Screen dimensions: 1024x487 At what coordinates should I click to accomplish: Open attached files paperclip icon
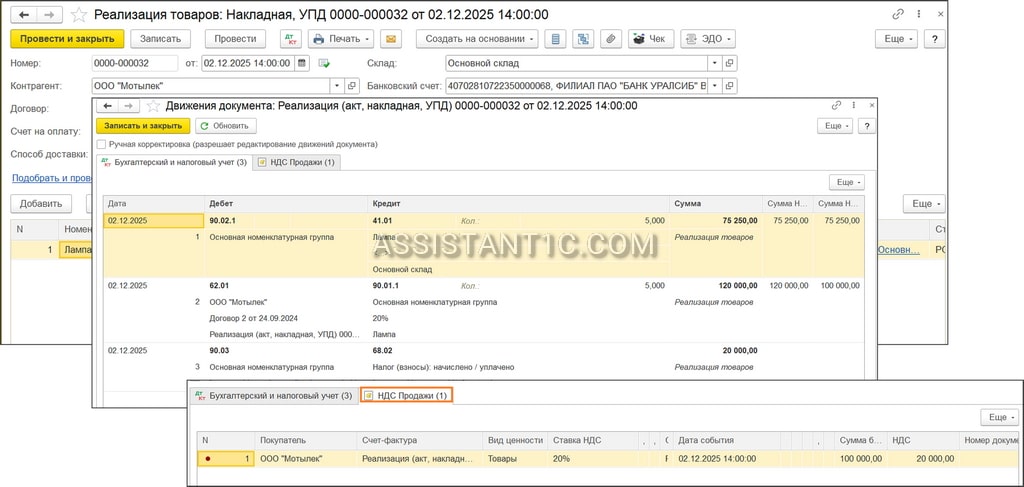(610, 39)
